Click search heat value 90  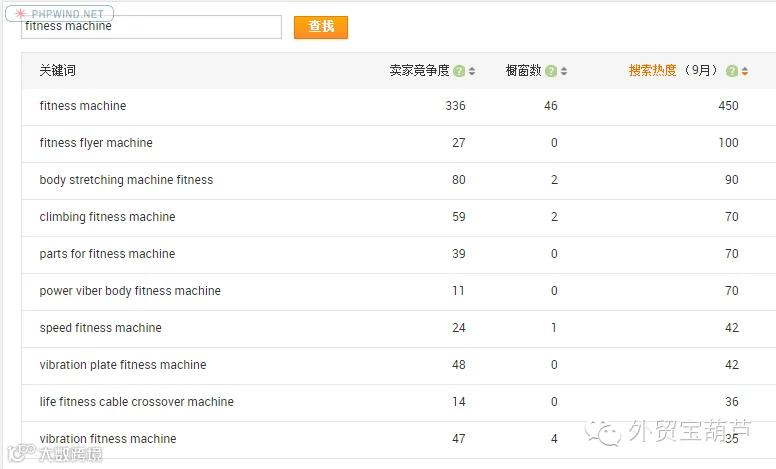732,180
